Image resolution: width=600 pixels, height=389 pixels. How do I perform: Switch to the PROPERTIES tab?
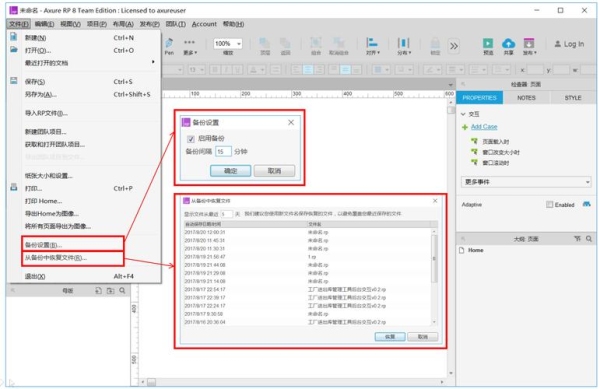[x=479, y=98]
